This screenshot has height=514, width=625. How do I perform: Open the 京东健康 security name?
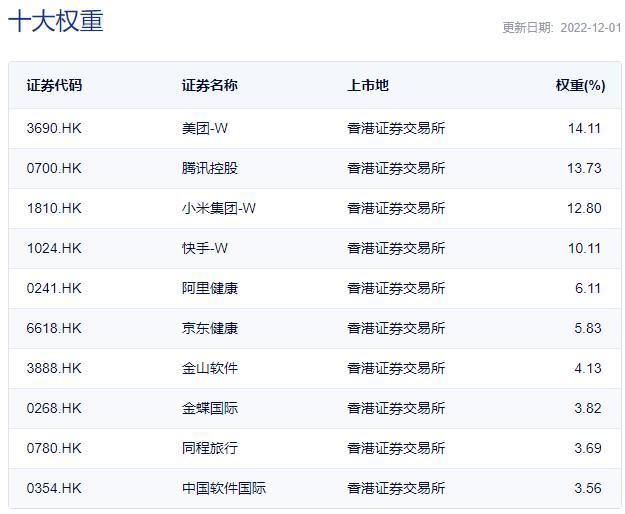(x=210, y=328)
